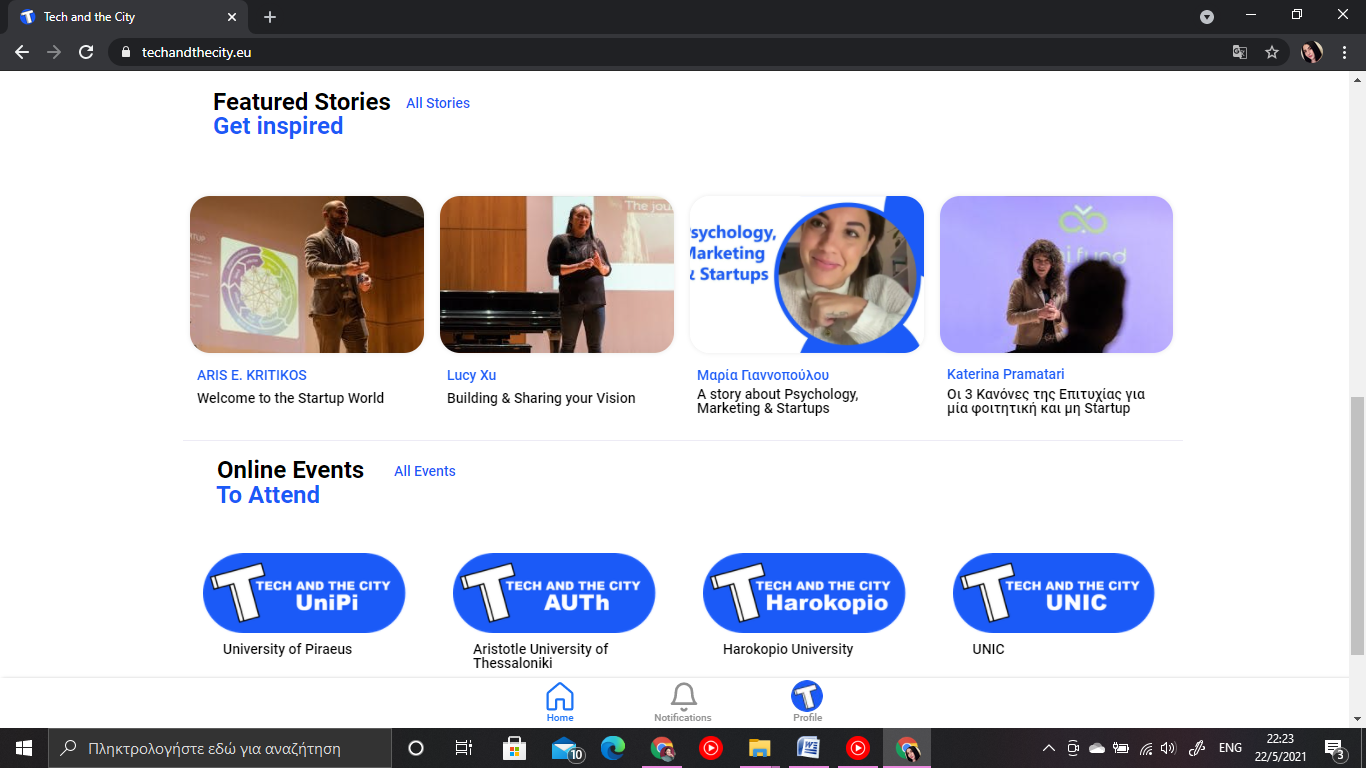Show hidden system tray icons

pyautogui.click(x=1048, y=748)
